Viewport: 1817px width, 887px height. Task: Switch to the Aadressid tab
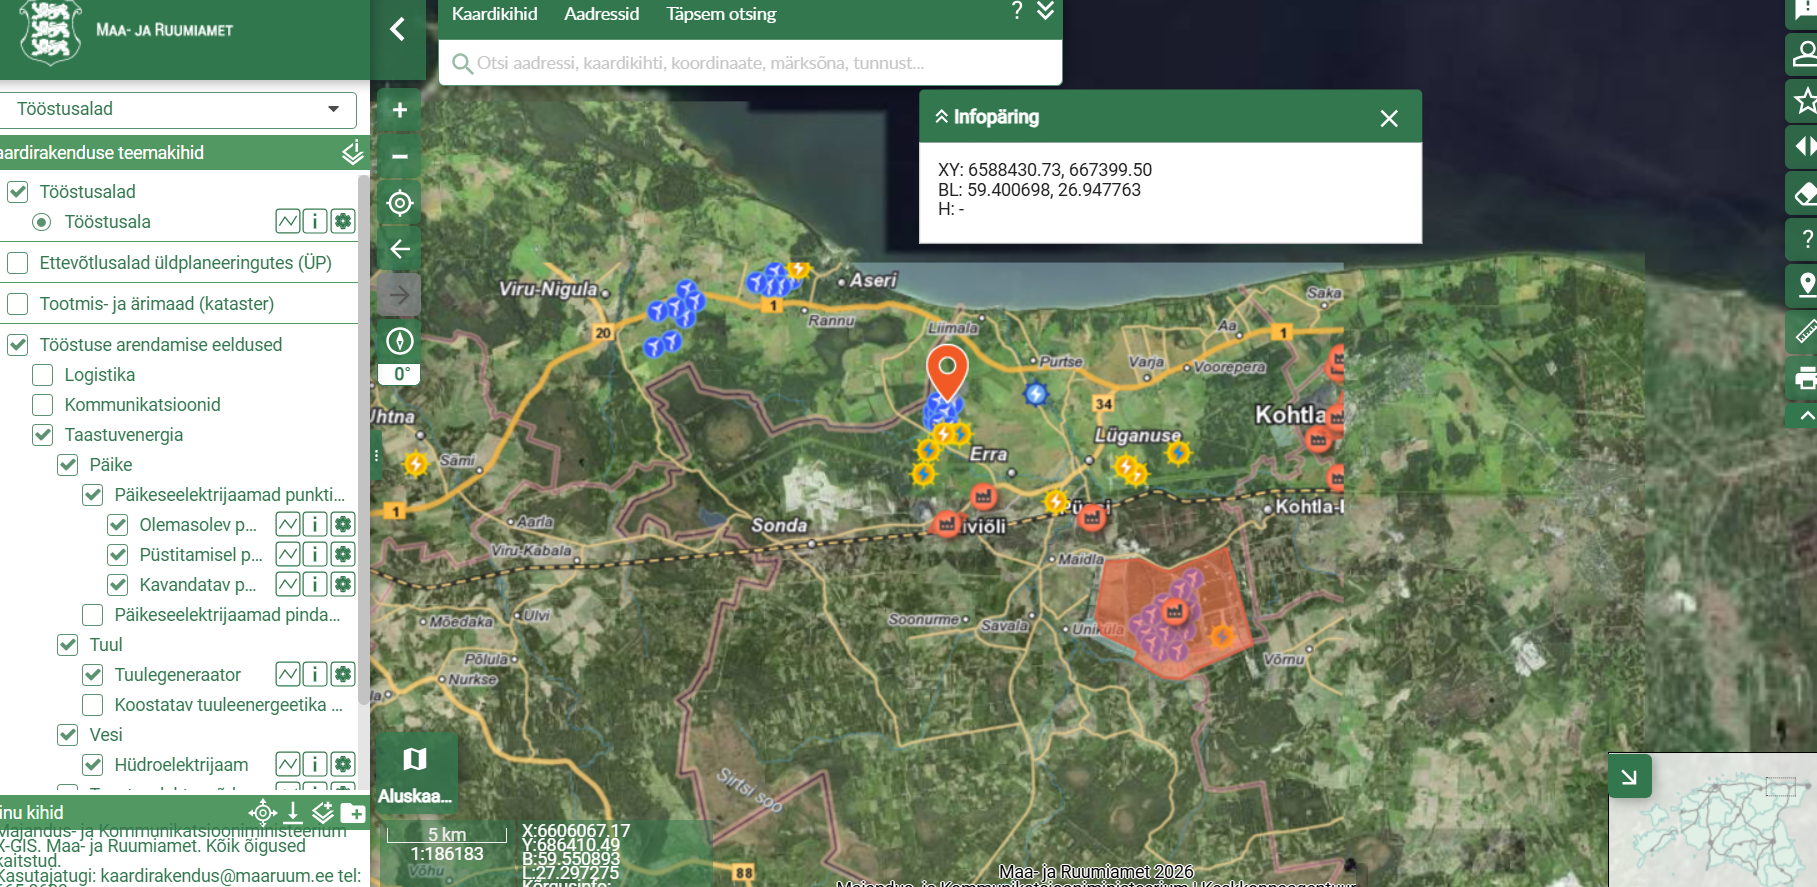tap(601, 14)
